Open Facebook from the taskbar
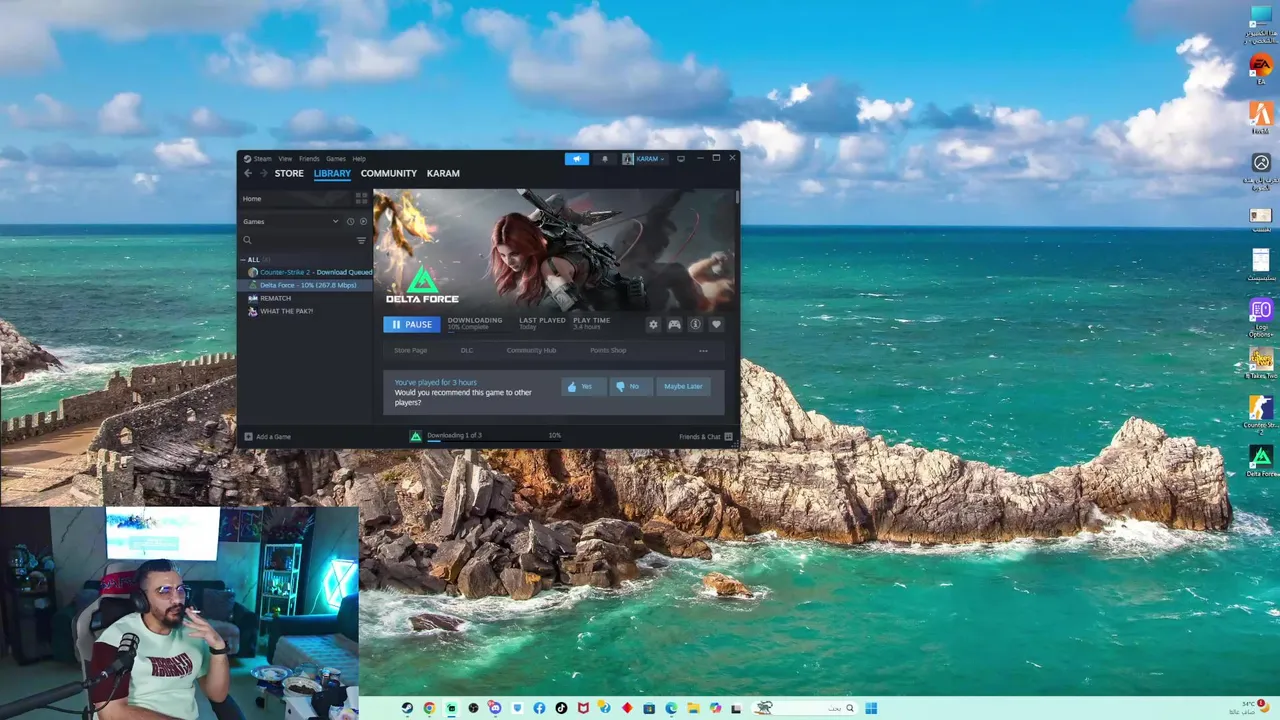 coord(539,708)
